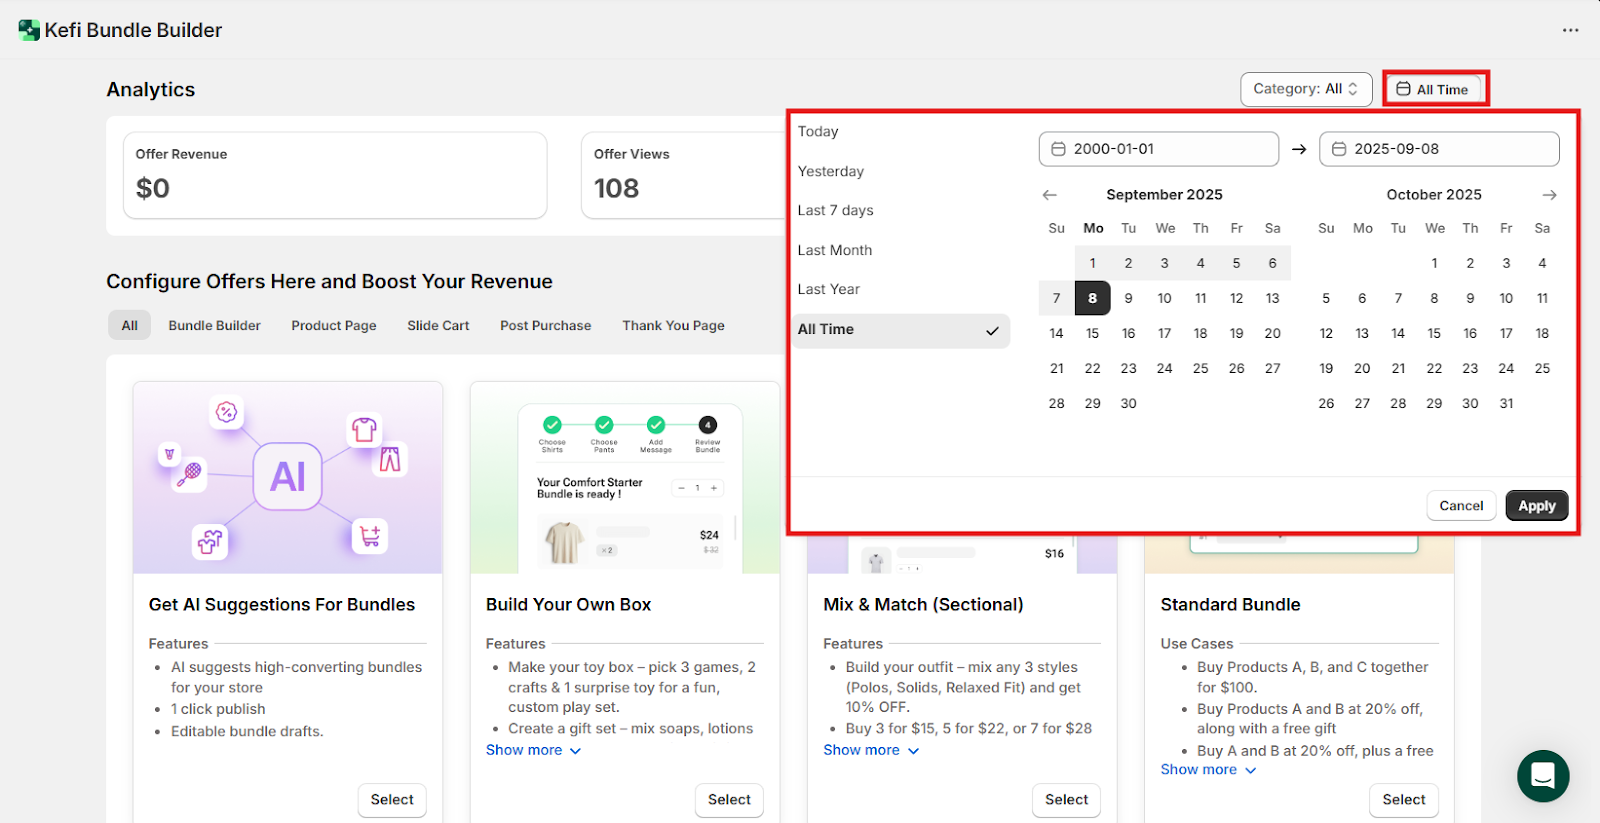Screen dimensions: 1600x823
Task: Click the Apply button in date picker
Action: click(x=1536, y=506)
